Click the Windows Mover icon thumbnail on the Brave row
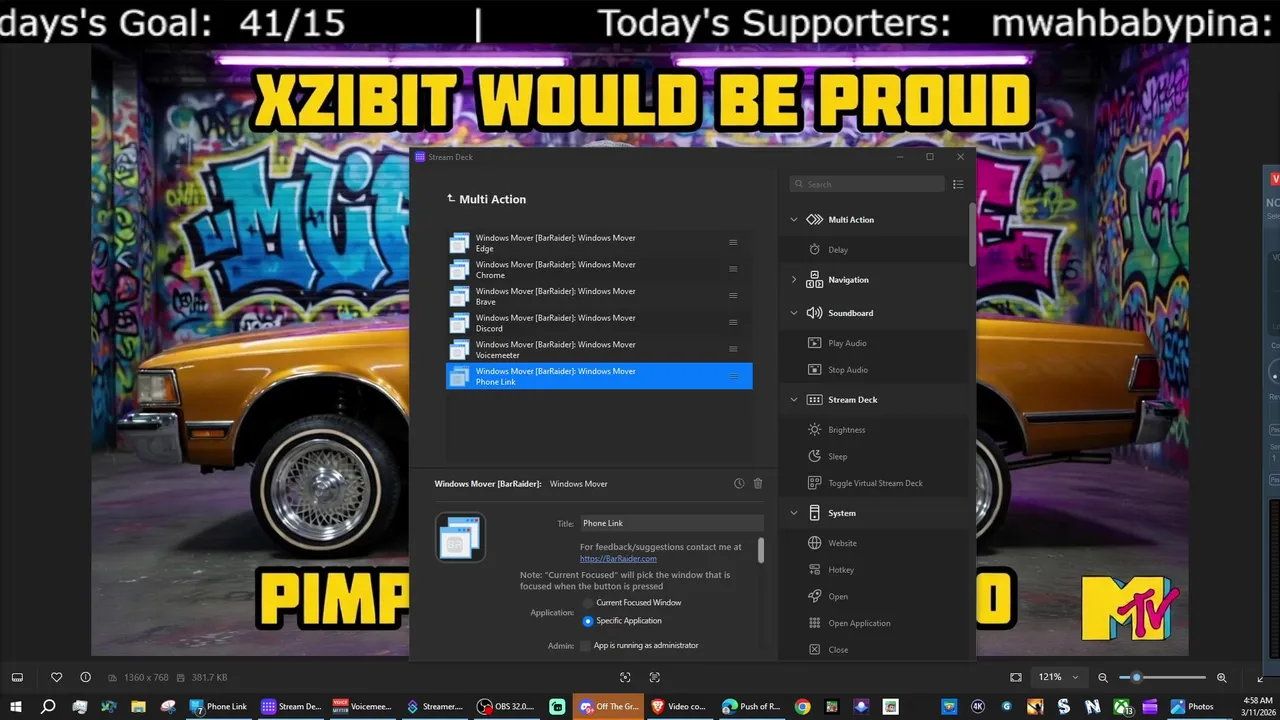This screenshot has height=720, width=1280. point(459,296)
